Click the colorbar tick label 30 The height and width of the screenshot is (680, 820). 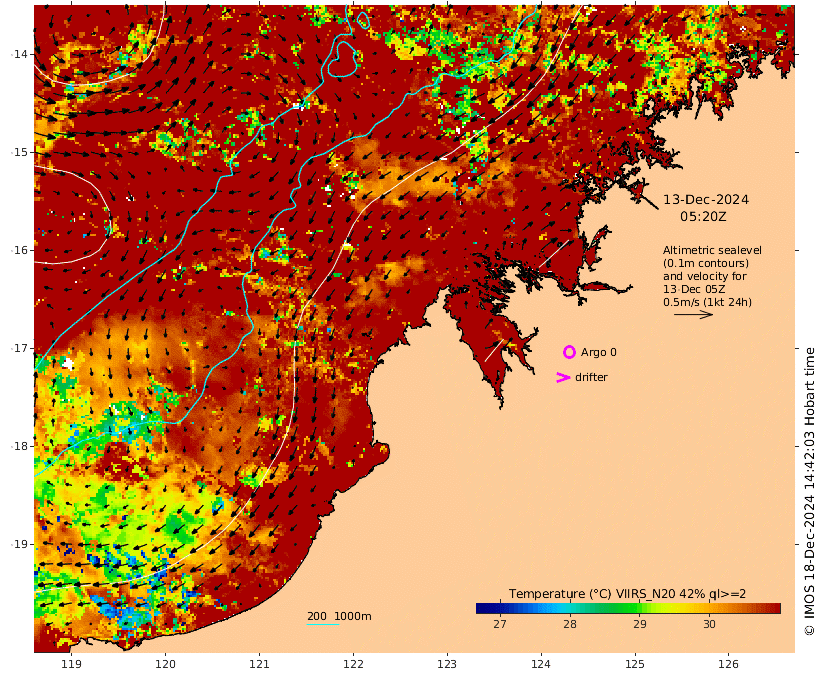point(709,624)
